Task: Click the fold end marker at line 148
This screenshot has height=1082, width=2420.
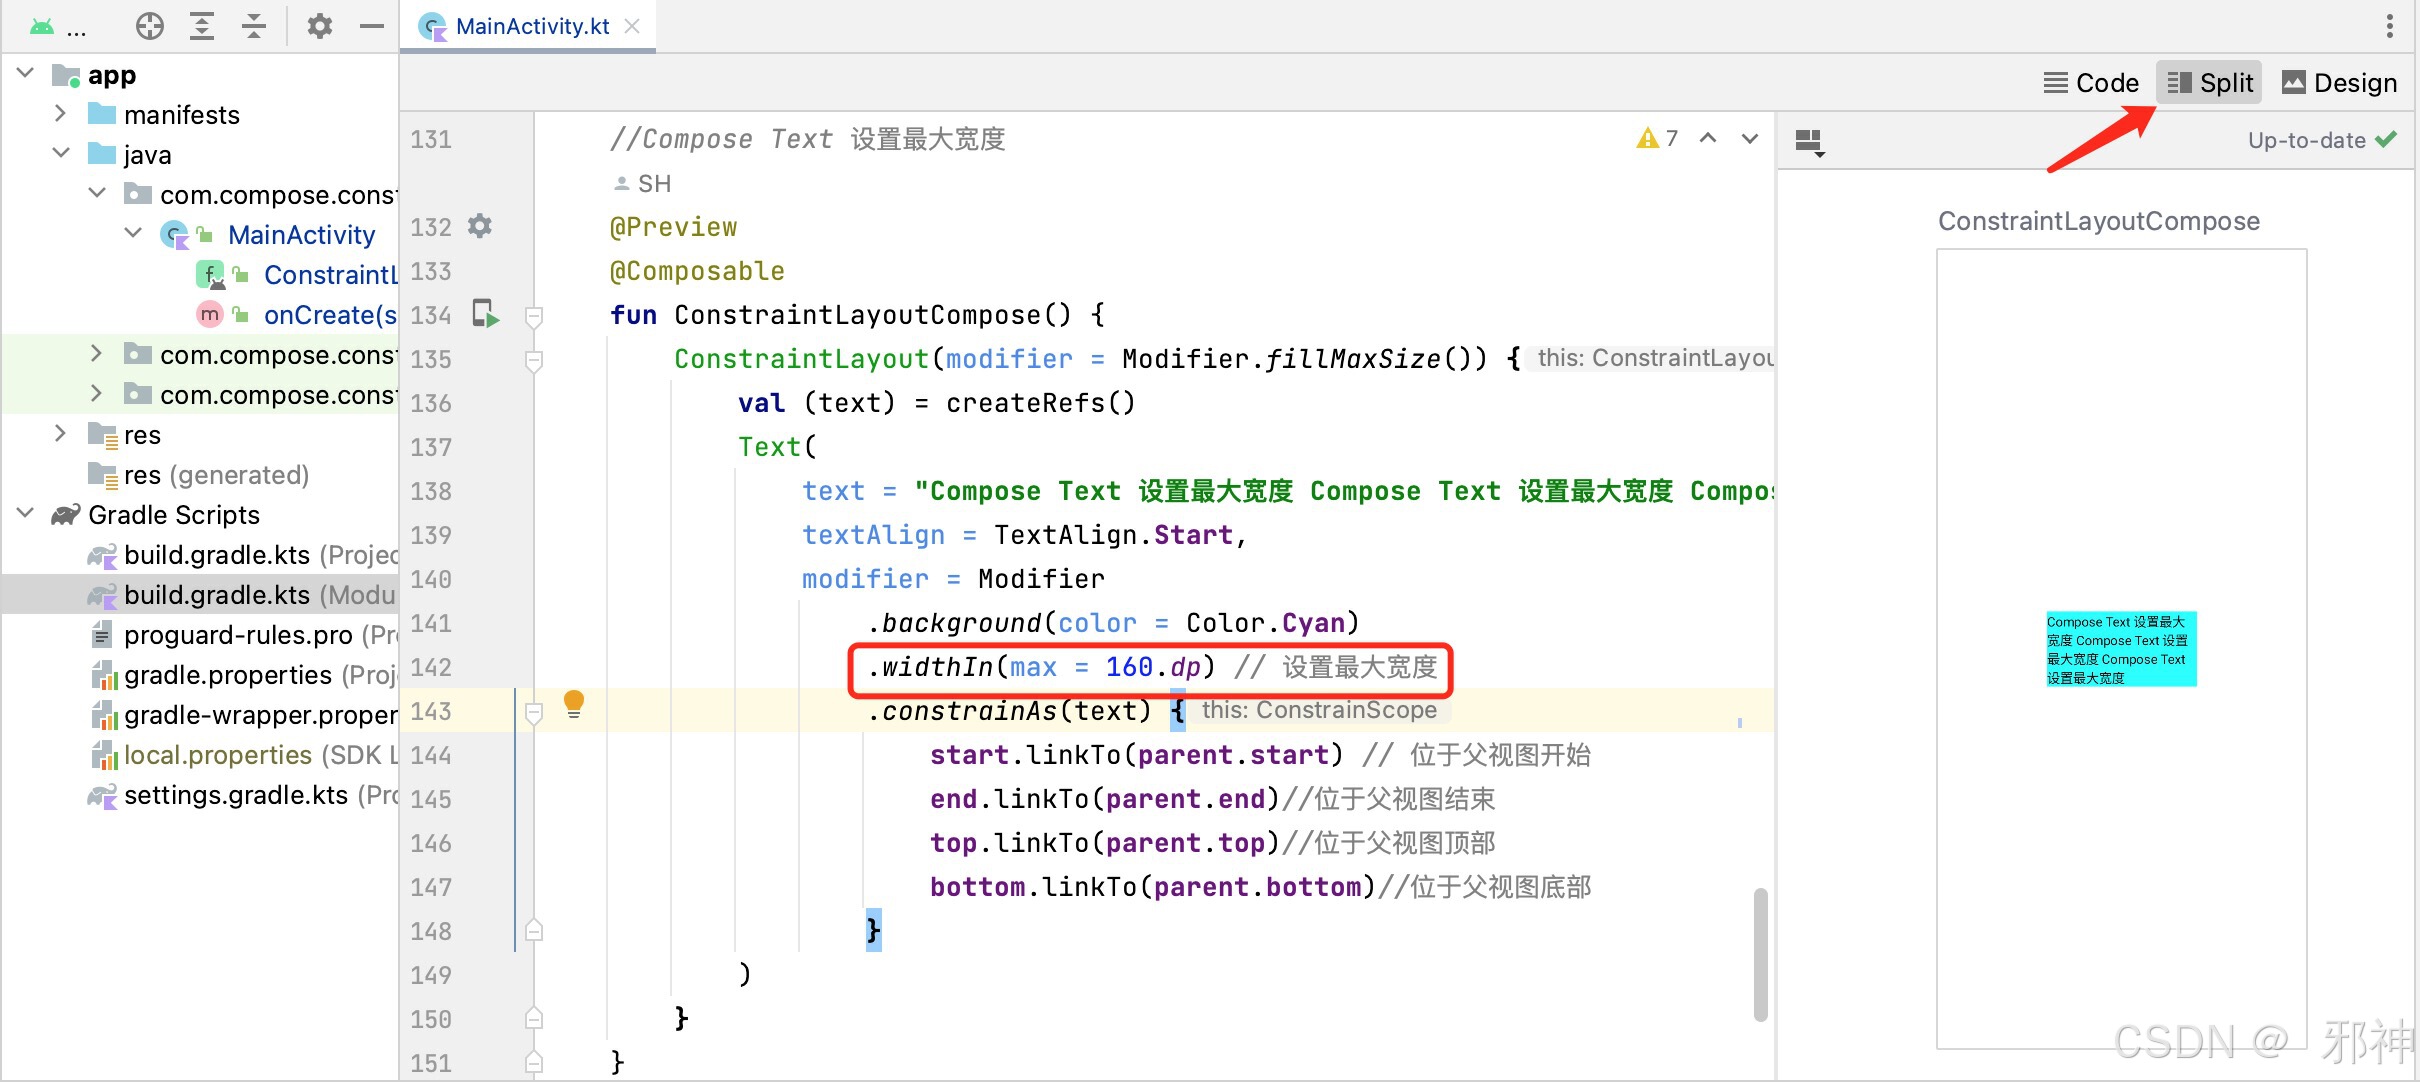Action: (534, 931)
